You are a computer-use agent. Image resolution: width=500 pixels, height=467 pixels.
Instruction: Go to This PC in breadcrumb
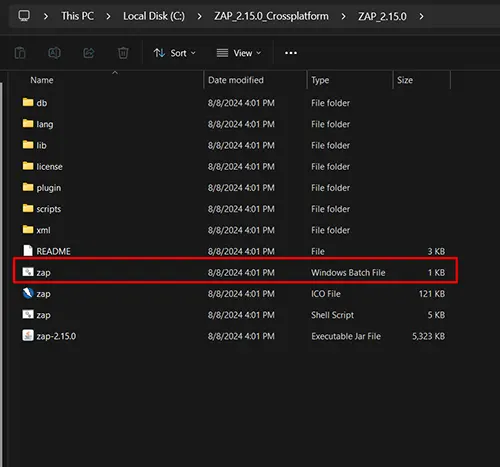(77, 16)
